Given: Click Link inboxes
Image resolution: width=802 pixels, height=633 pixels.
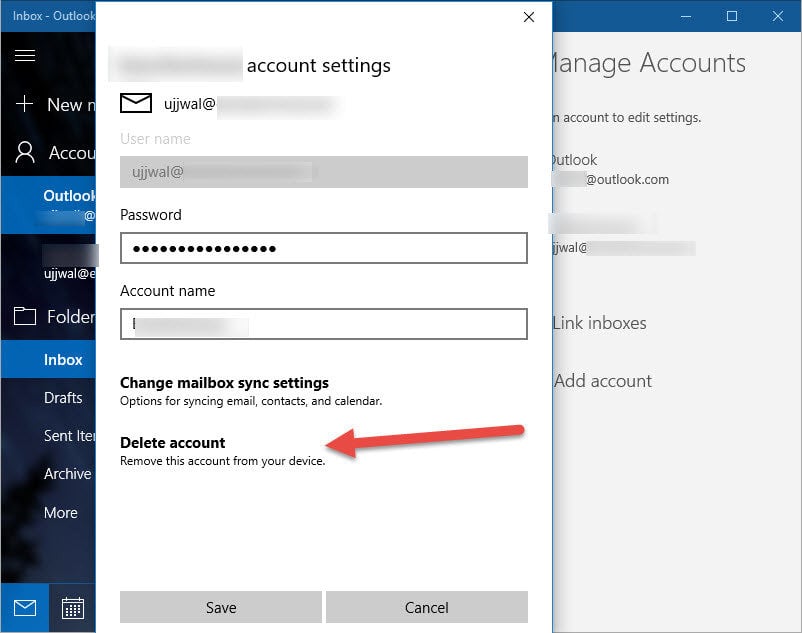Looking at the screenshot, I should click(x=599, y=323).
